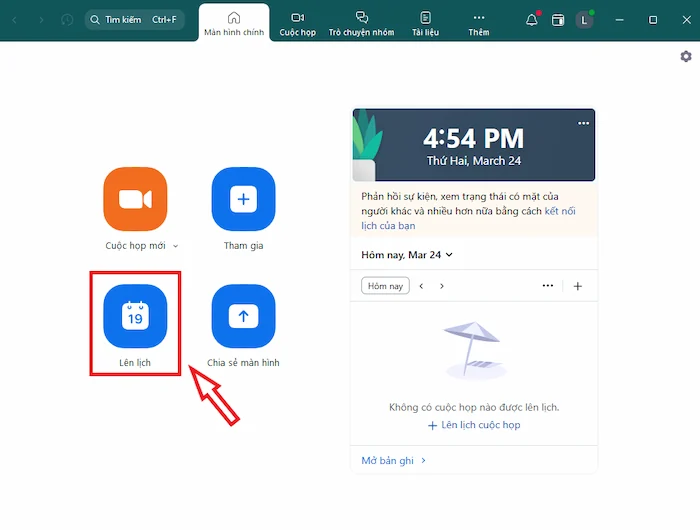Click the orange Cuộc họp mới camera icon
Viewport: 700px width, 530px height.
pos(135,199)
